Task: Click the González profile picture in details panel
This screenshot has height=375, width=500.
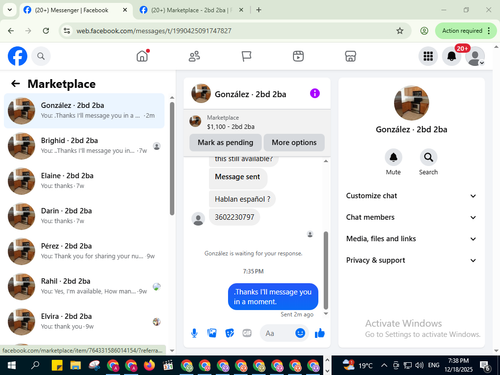Action: pos(411,103)
